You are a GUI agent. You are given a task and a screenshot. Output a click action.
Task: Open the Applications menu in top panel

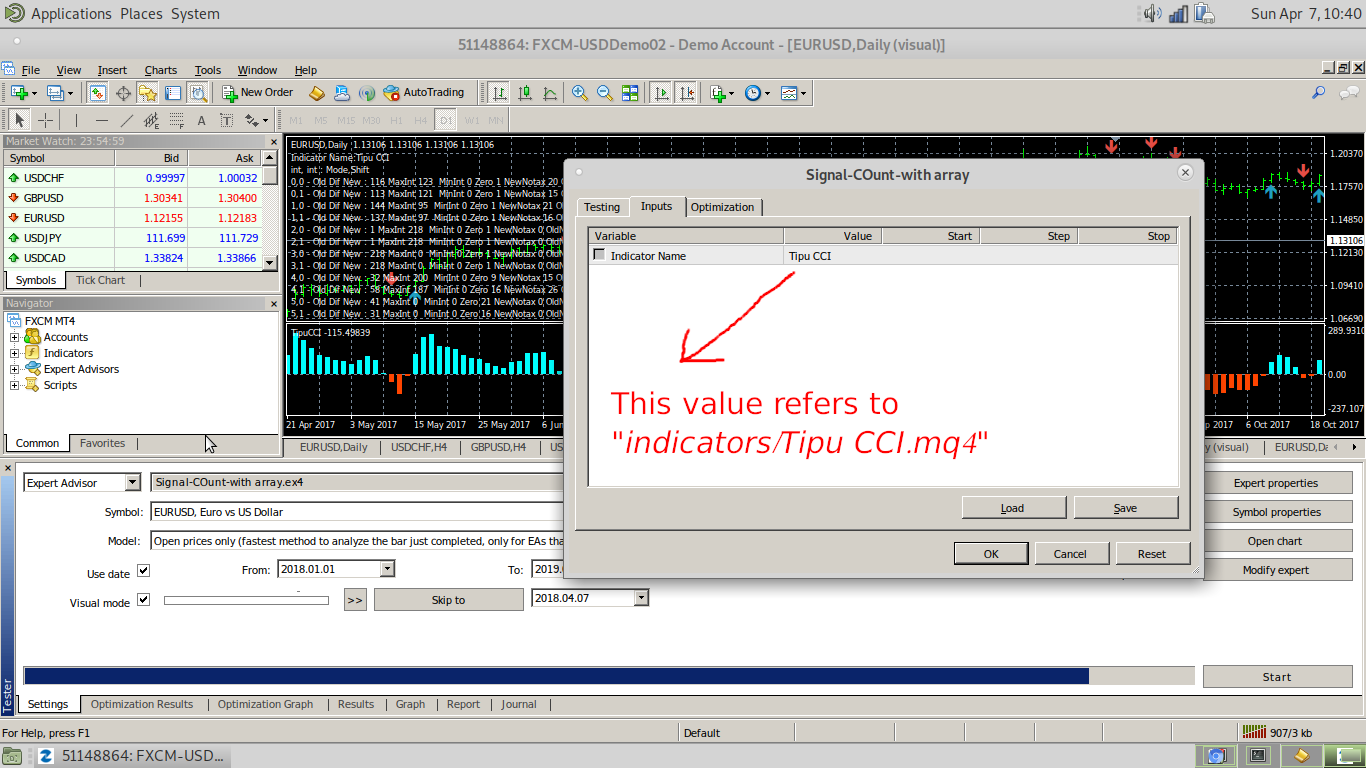pos(71,14)
